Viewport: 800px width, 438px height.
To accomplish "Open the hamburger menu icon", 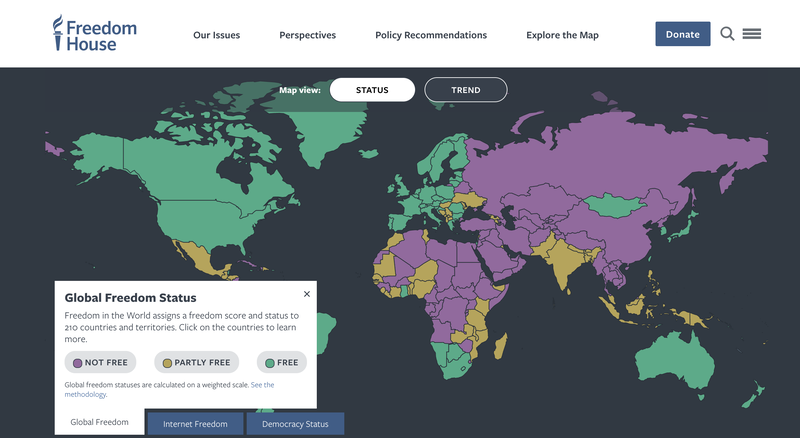I will pos(752,34).
